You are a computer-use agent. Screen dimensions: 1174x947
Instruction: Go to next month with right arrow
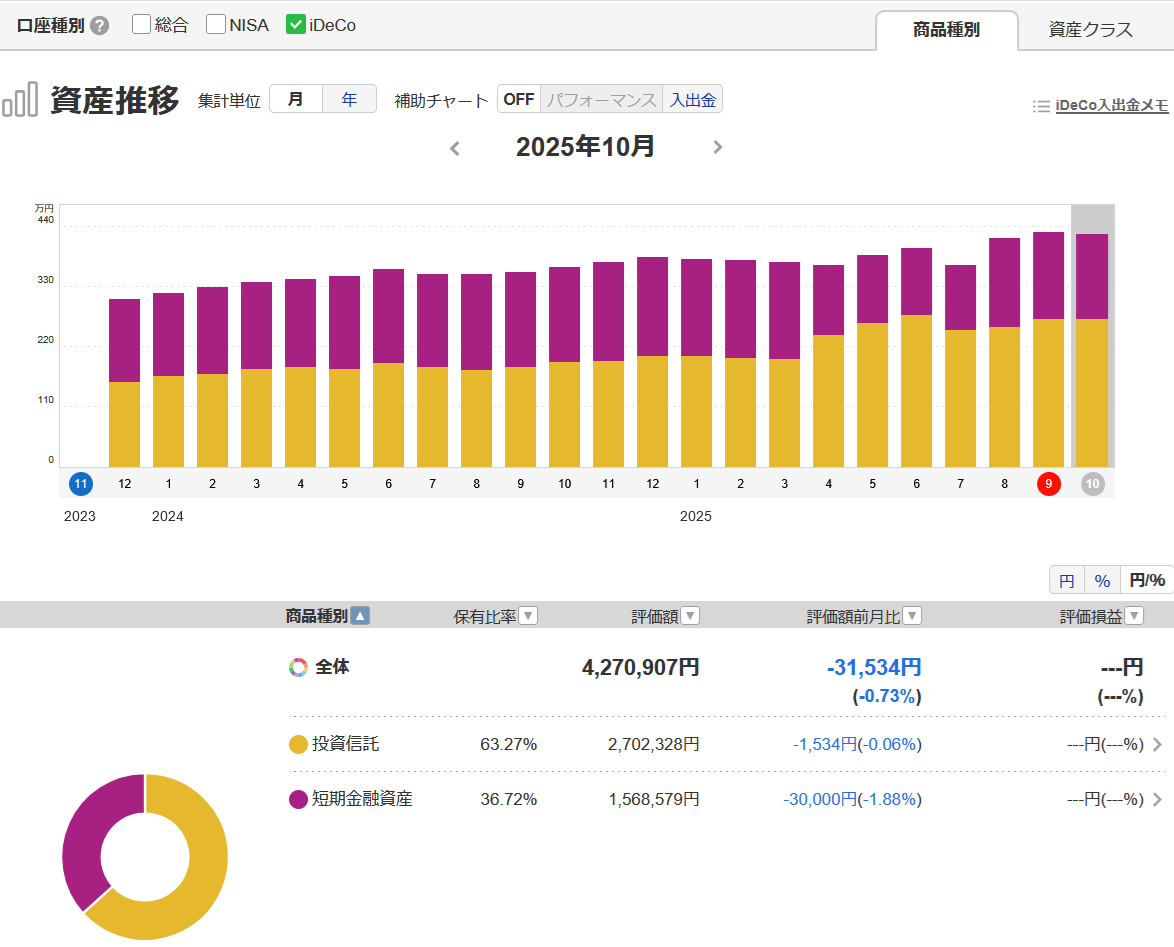click(x=717, y=148)
